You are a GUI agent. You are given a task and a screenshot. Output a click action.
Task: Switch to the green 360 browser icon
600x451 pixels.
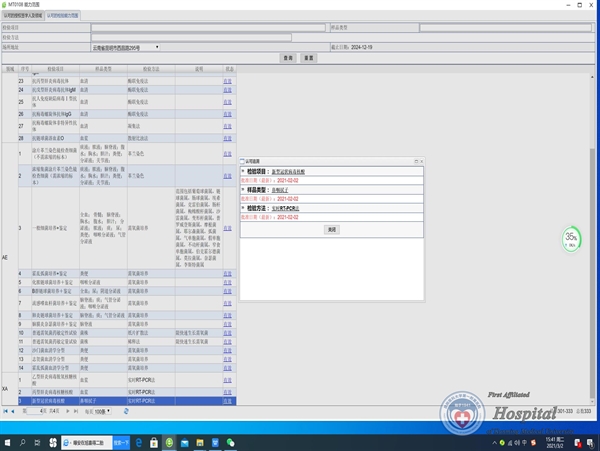coord(169,443)
